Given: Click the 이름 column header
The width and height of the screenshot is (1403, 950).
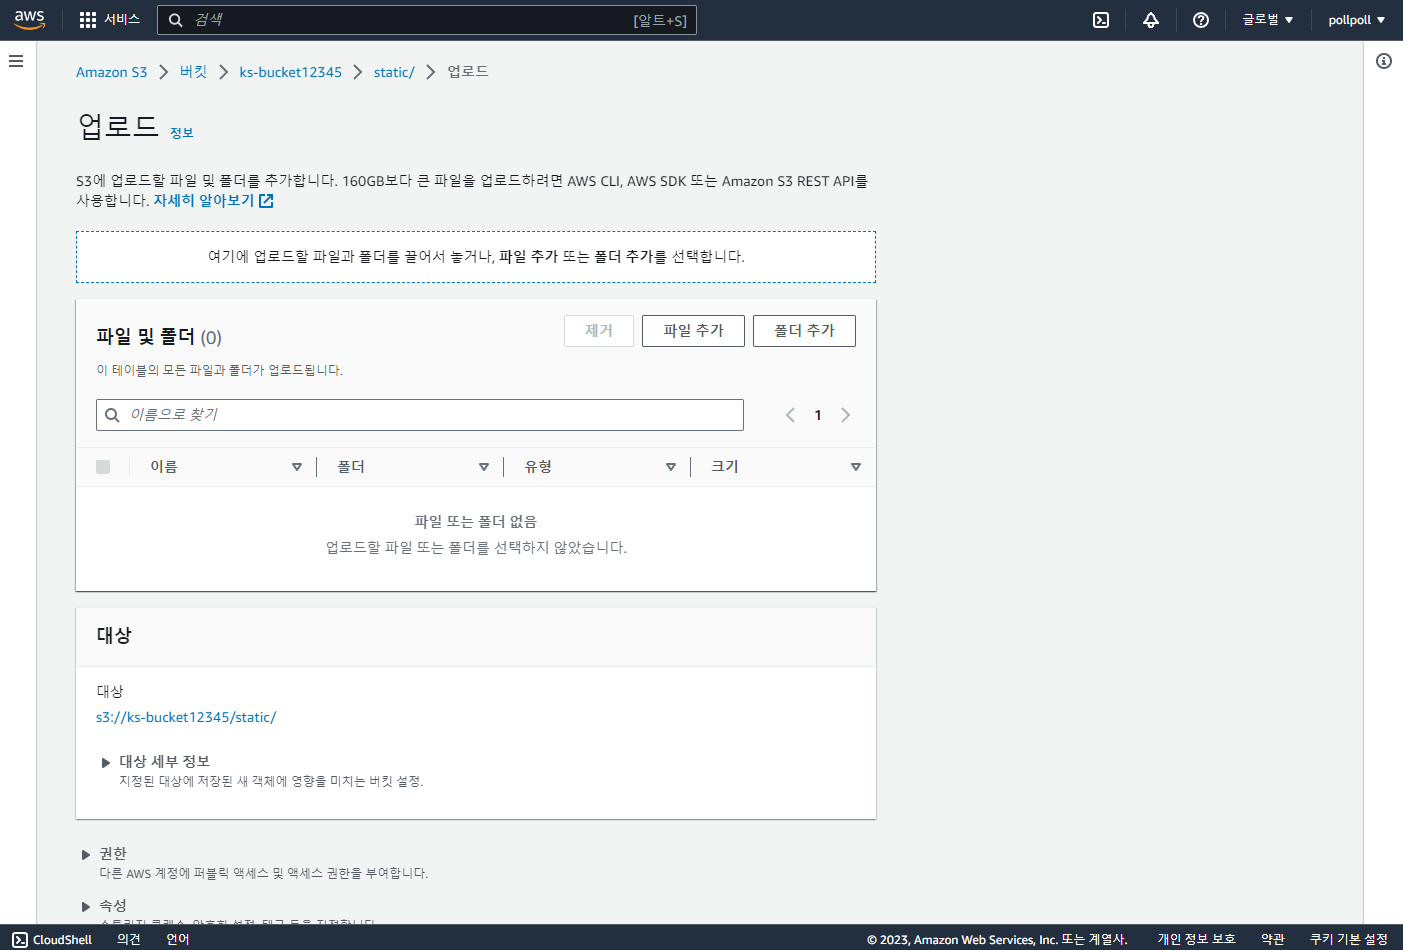Looking at the screenshot, I should (x=164, y=467).
